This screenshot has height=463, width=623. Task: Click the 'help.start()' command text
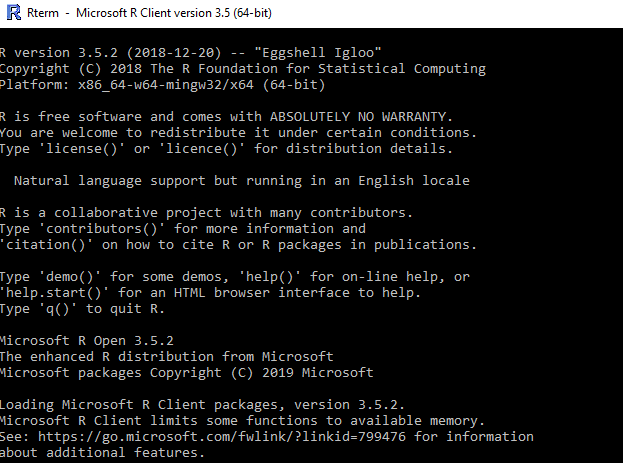click(58, 292)
